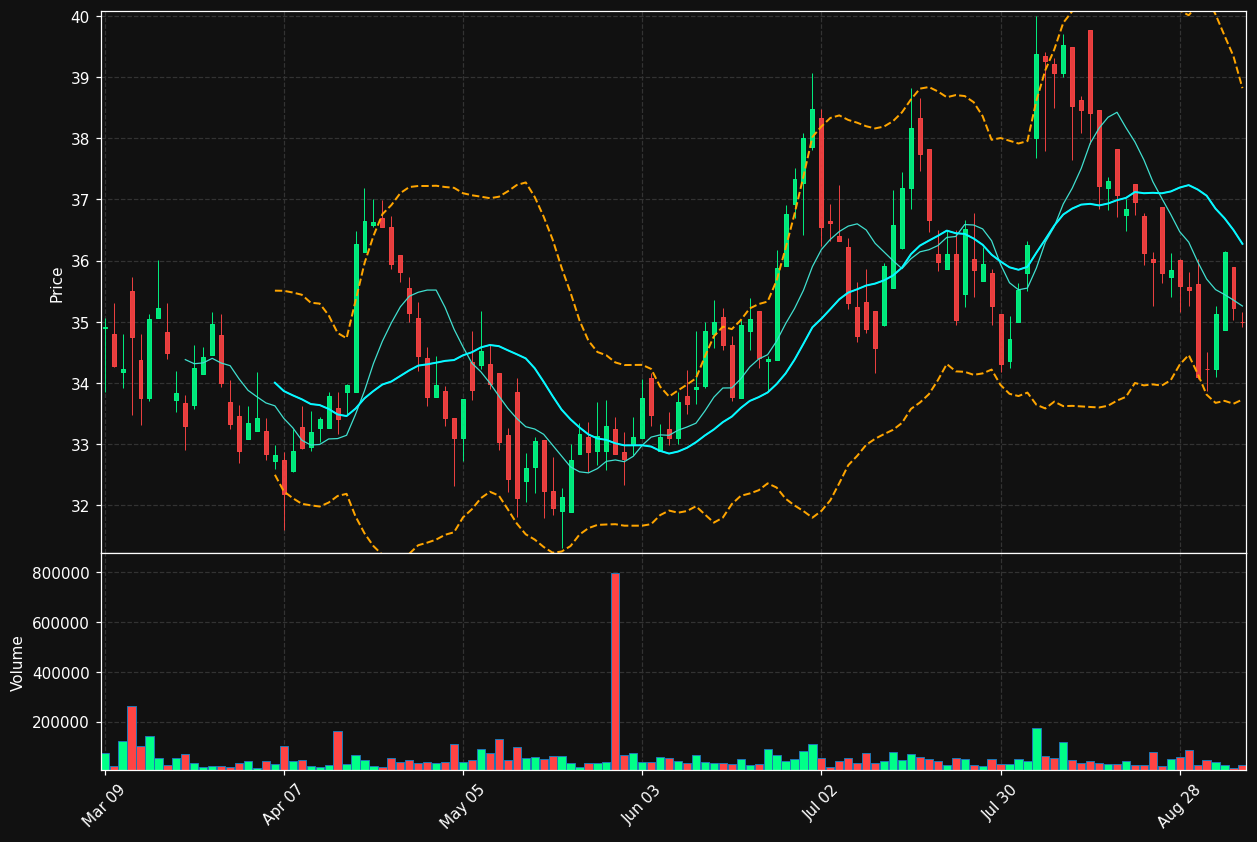Click the 'Jul 02' date label
The image size is (1257, 842).
point(819,803)
